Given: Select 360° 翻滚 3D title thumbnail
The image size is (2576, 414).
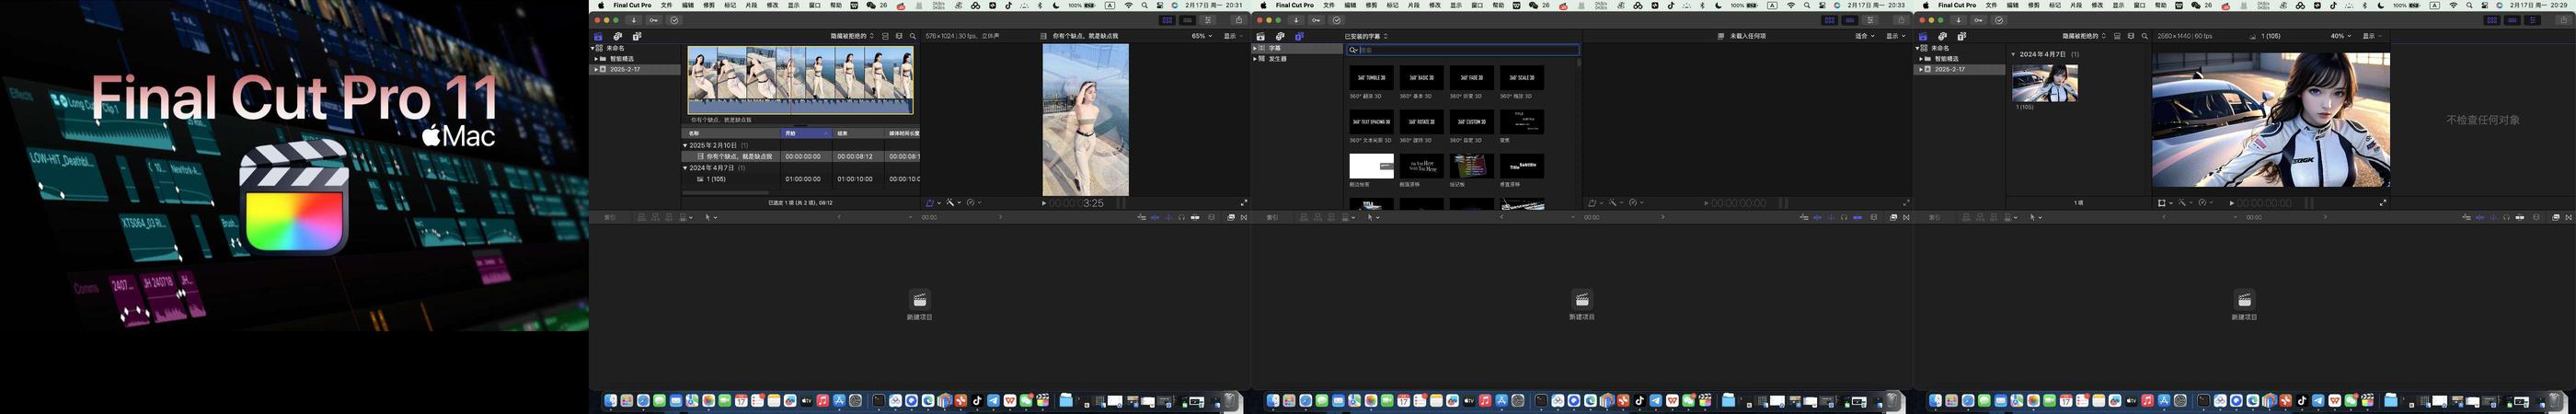Looking at the screenshot, I should point(1371,78).
